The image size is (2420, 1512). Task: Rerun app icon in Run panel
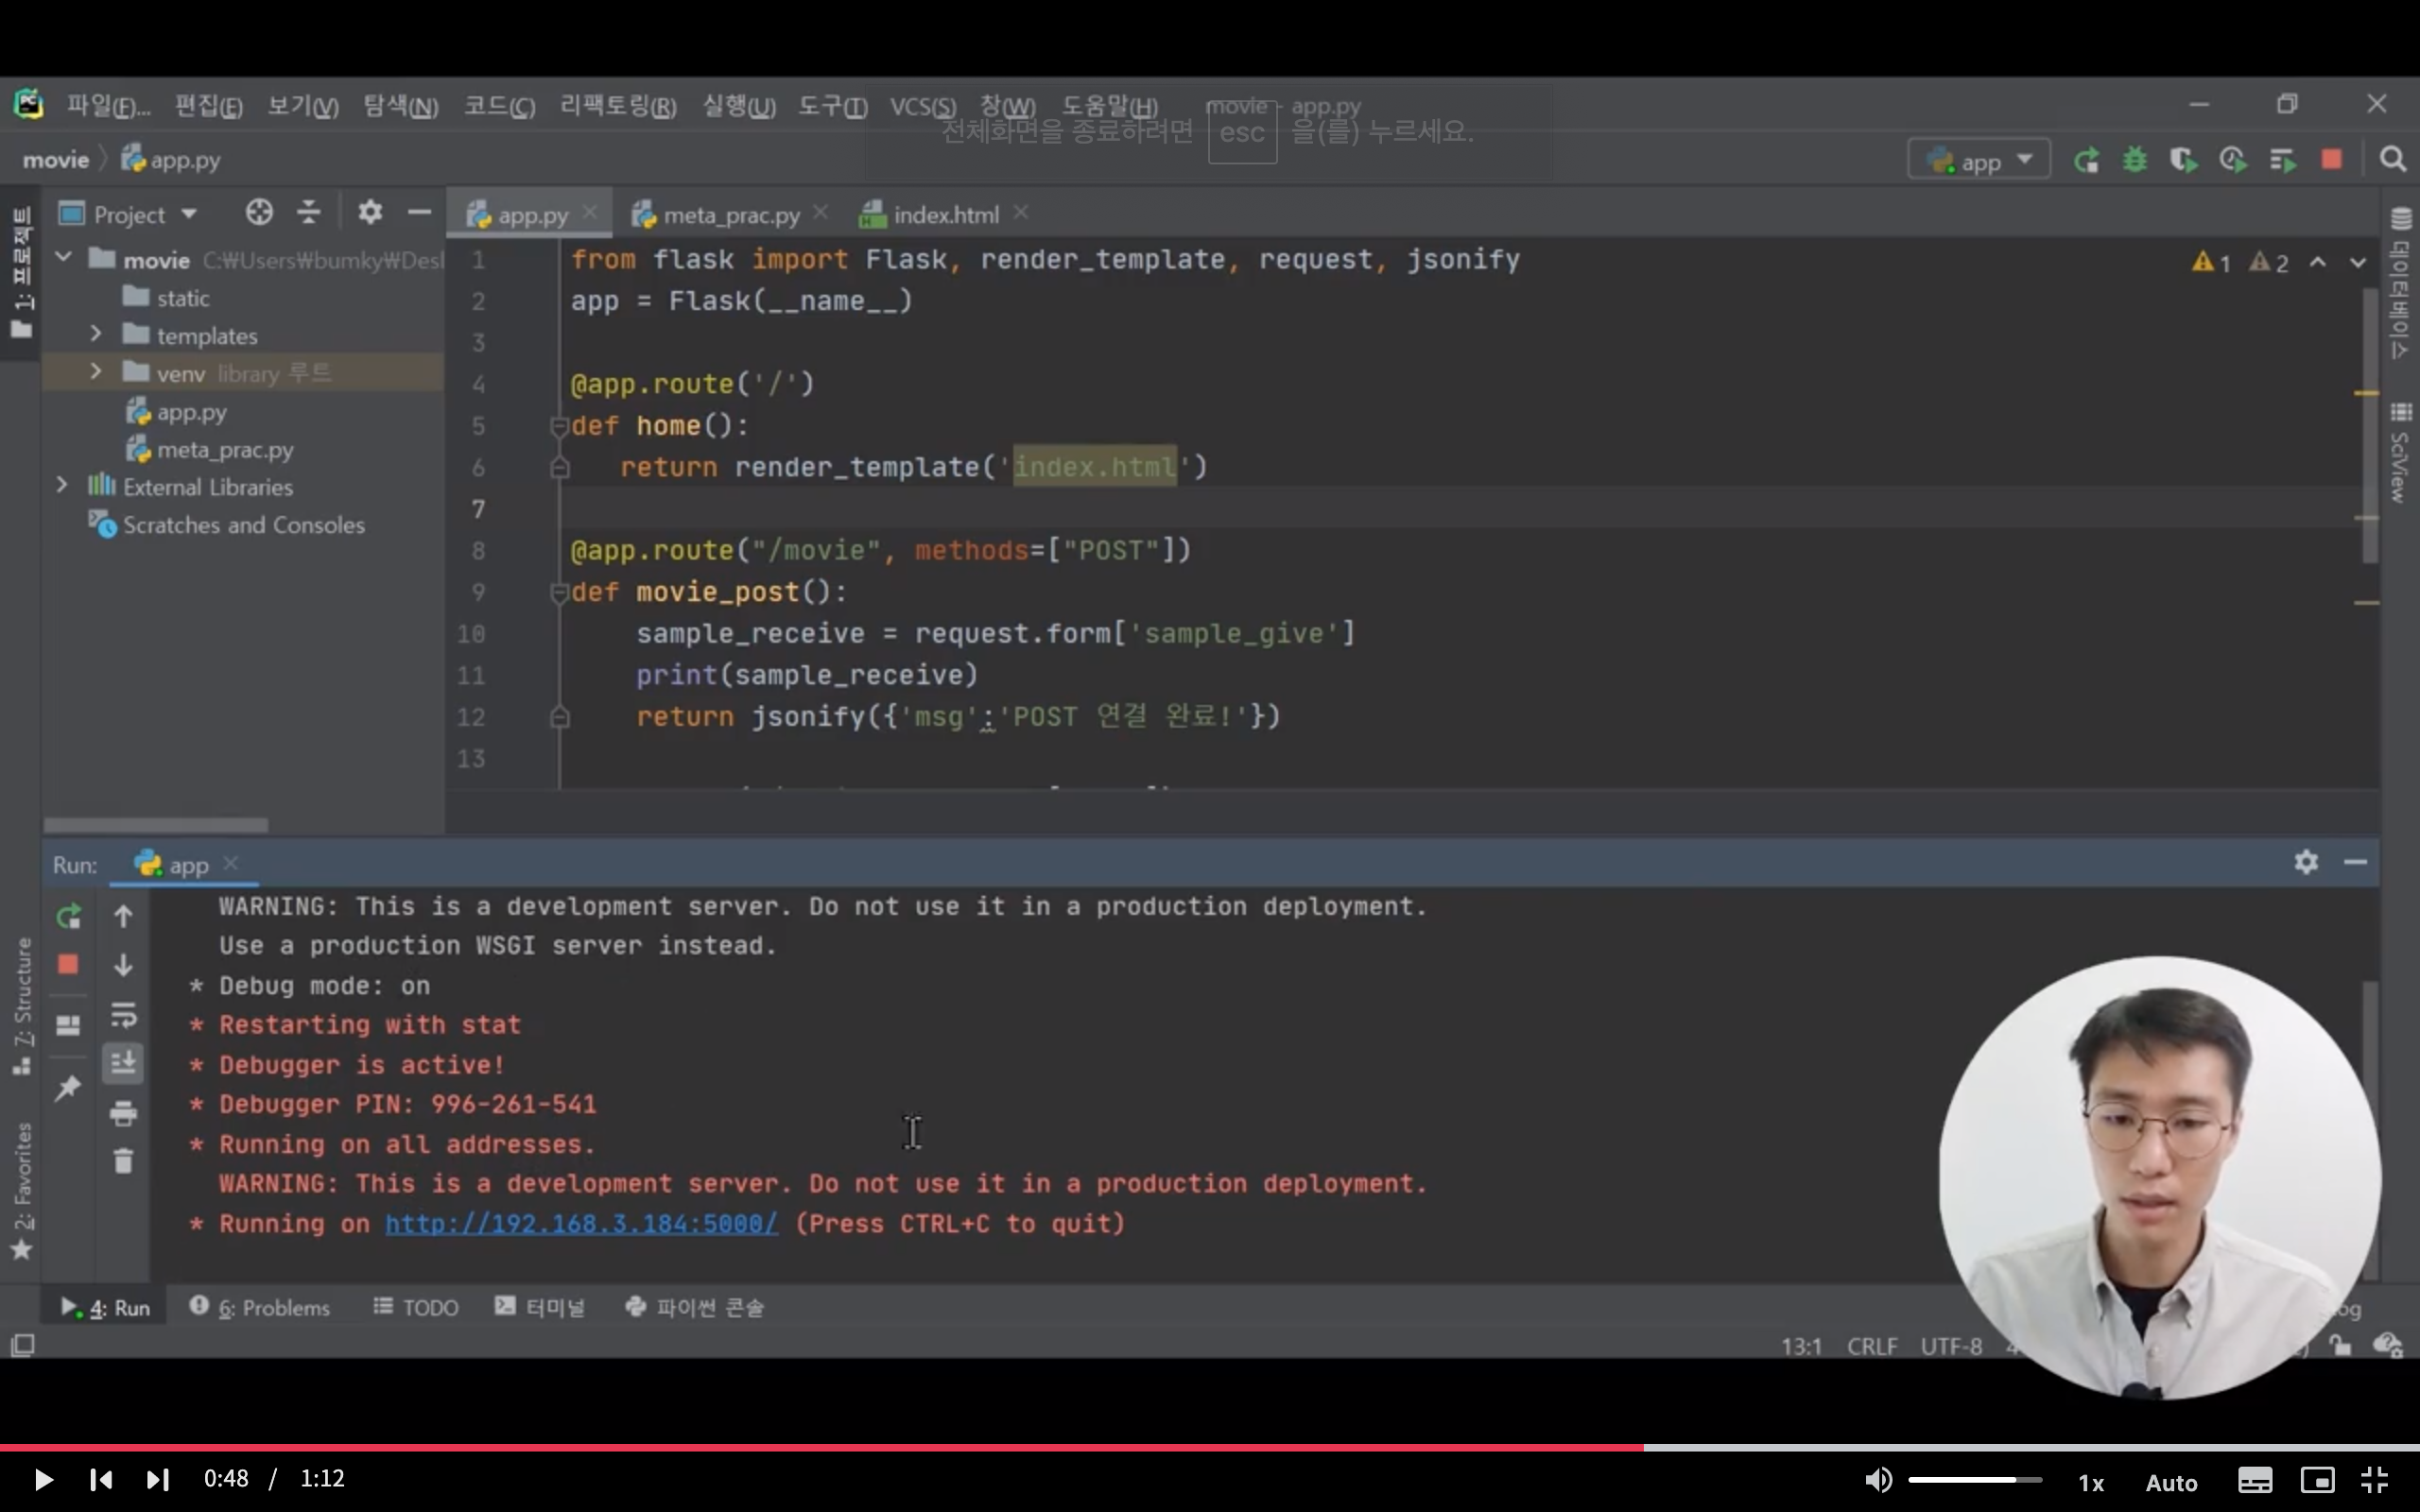coord(68,916)
